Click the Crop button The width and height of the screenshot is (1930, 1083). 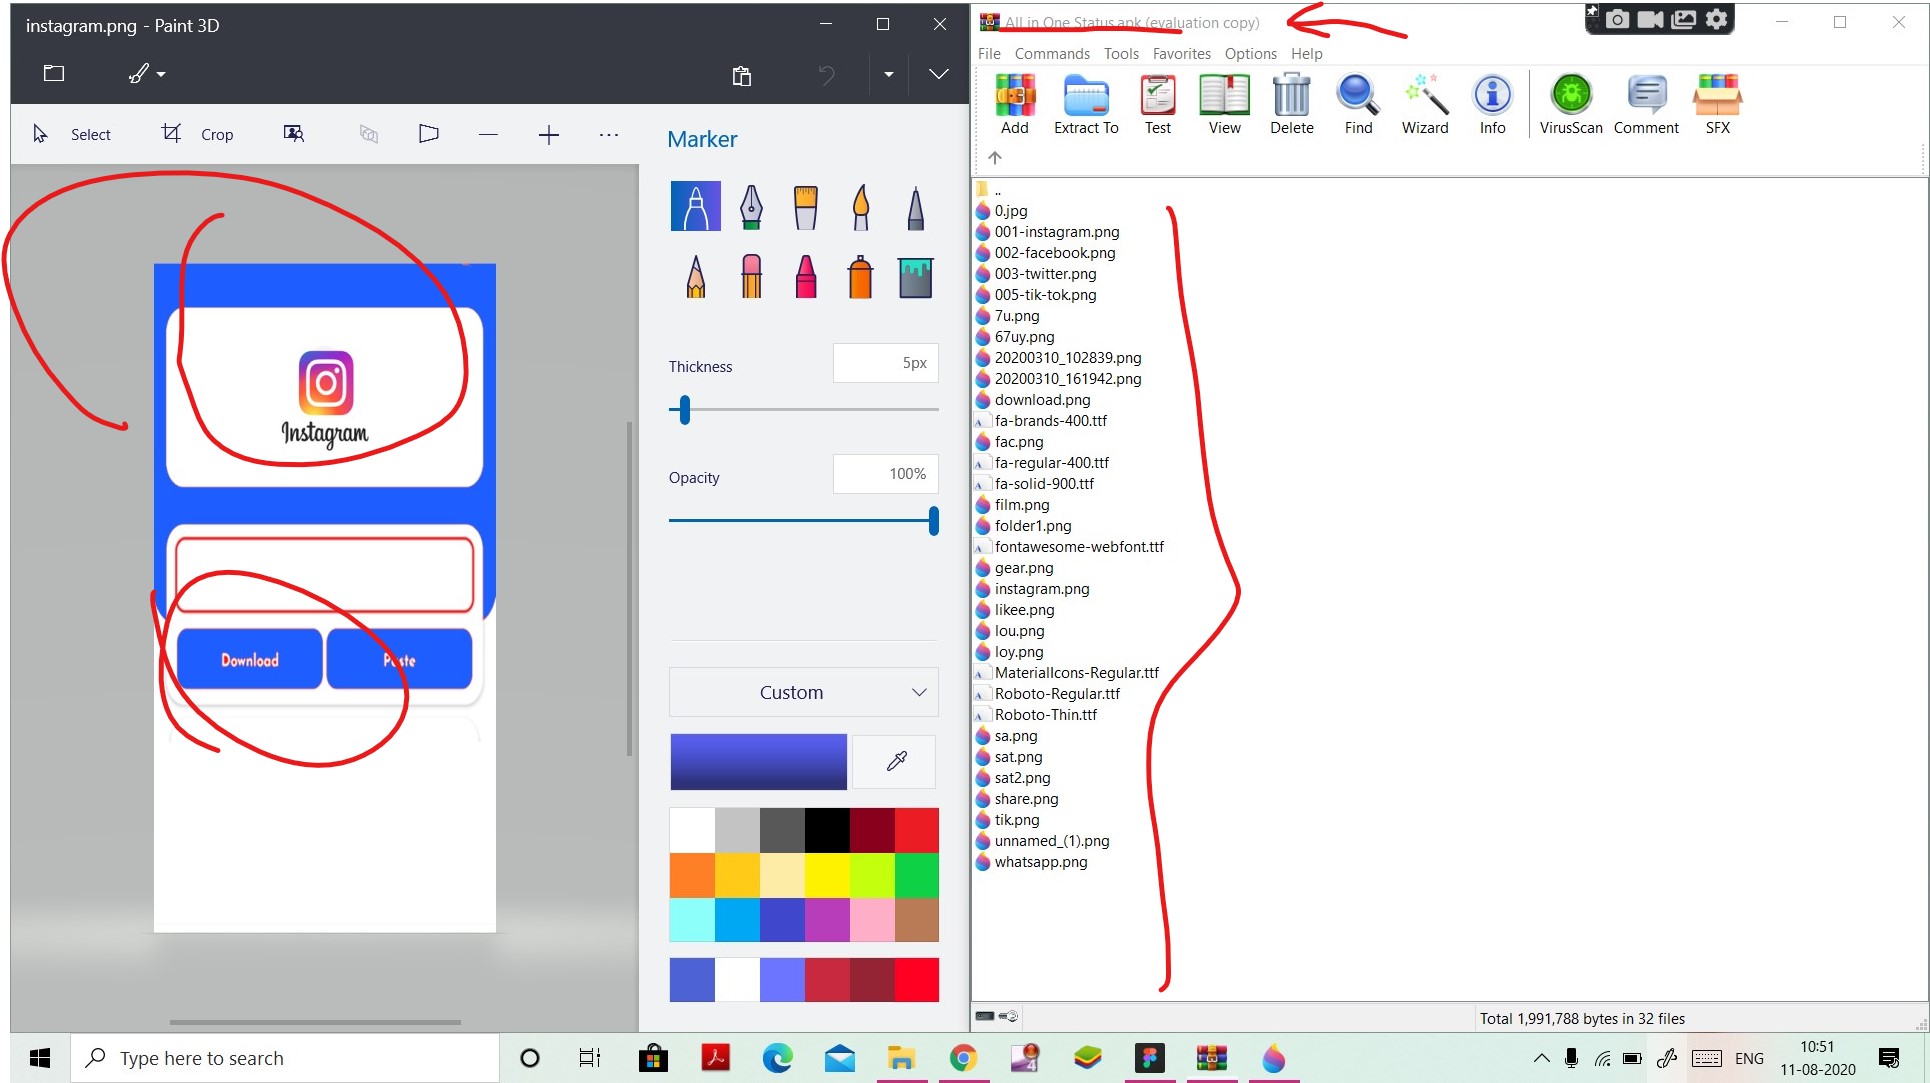point(198,134)
